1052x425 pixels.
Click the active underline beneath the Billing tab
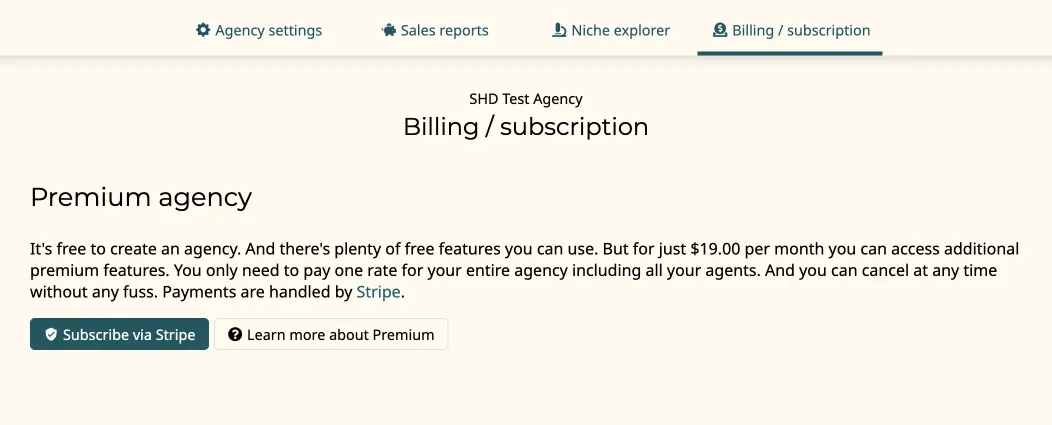tap(790, 53)
